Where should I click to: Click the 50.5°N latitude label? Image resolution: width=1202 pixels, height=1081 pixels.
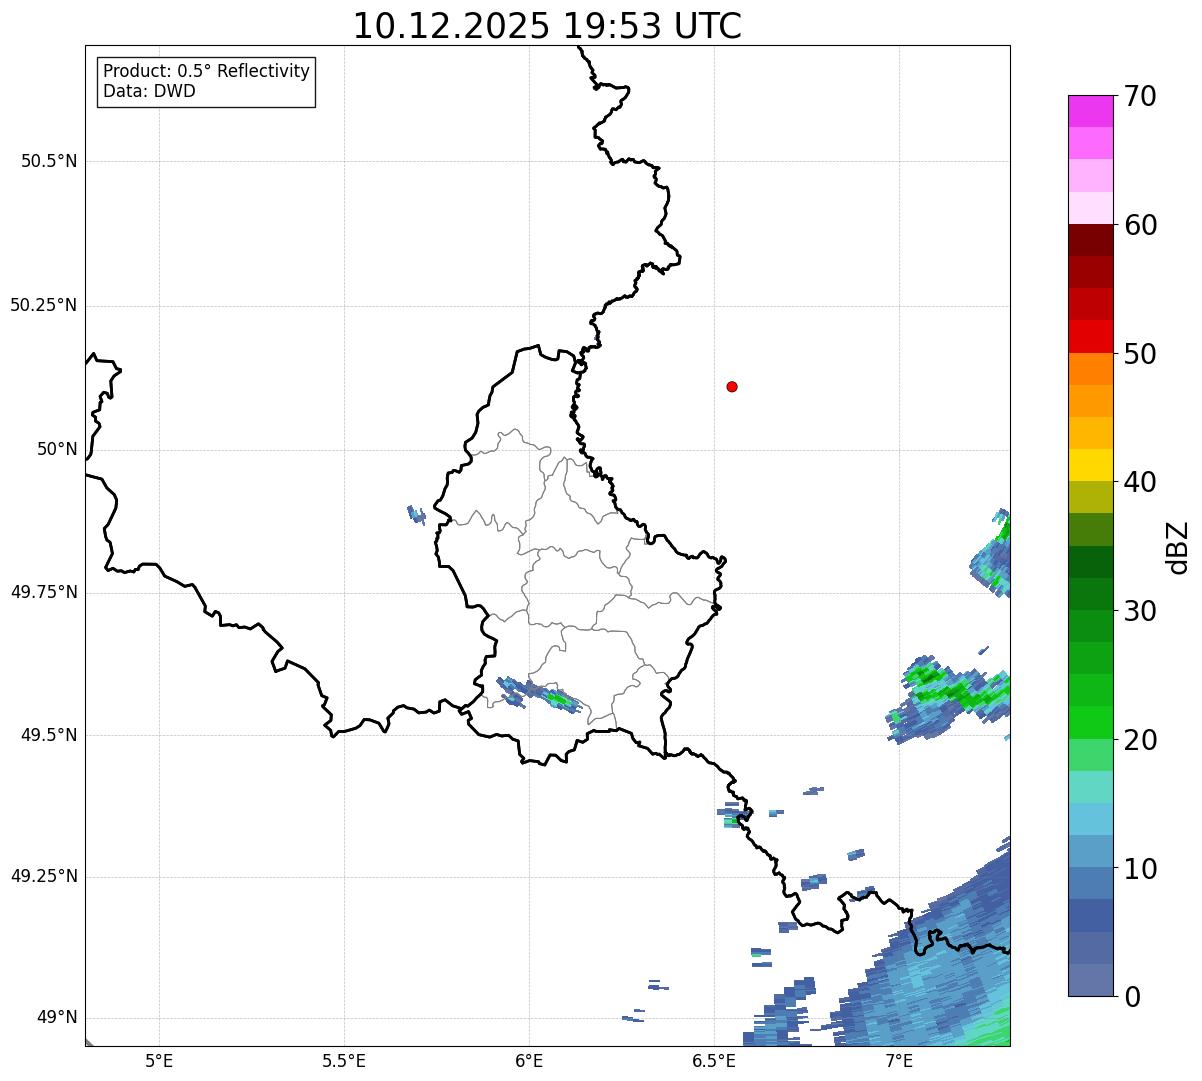click(48, 161)
